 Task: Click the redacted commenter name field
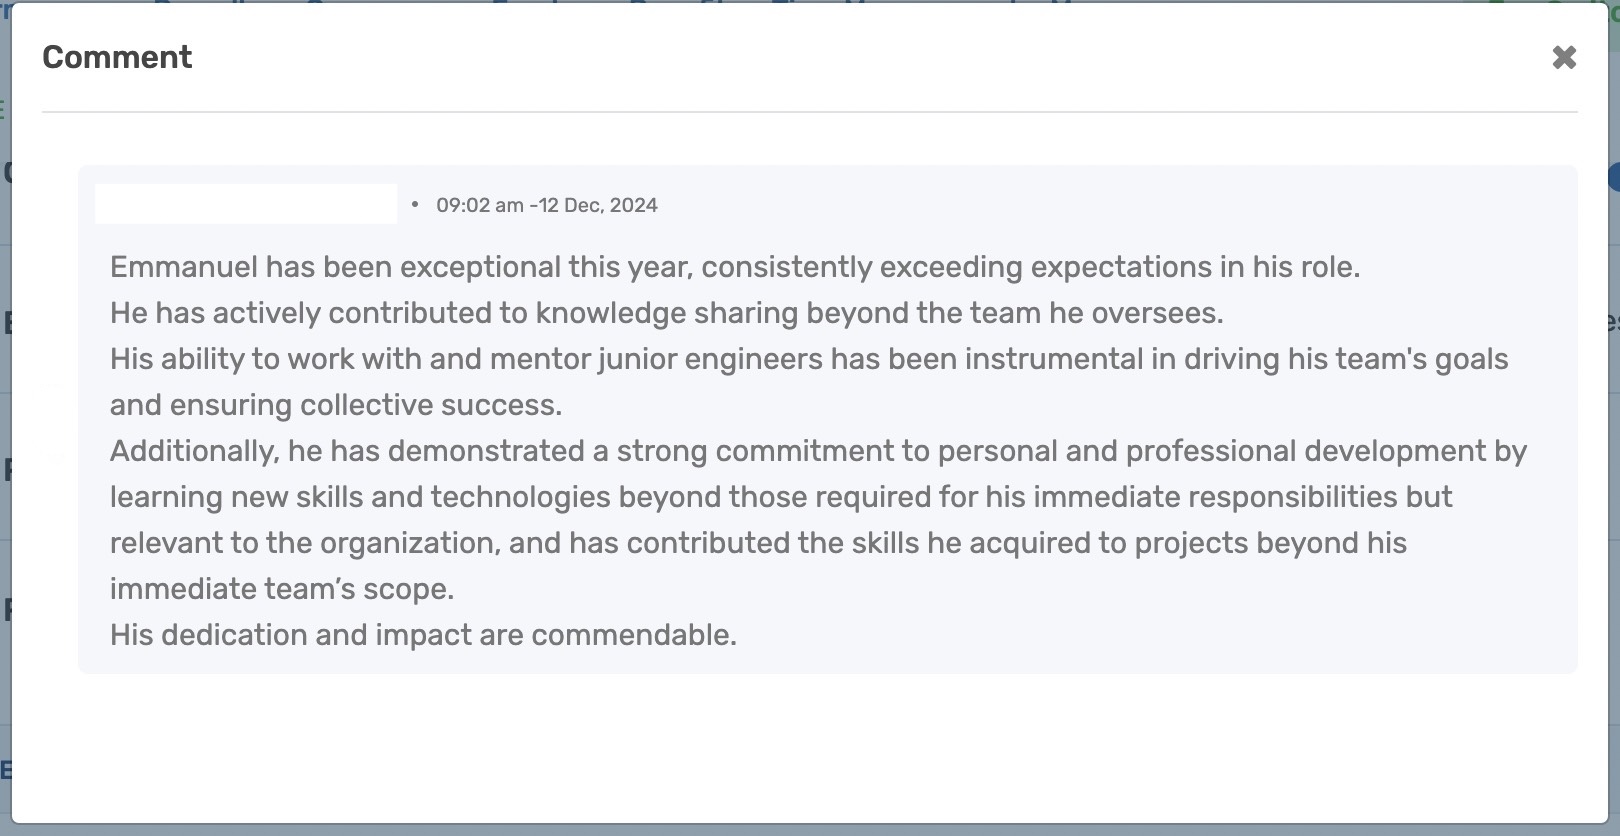(x=243, y=204)
